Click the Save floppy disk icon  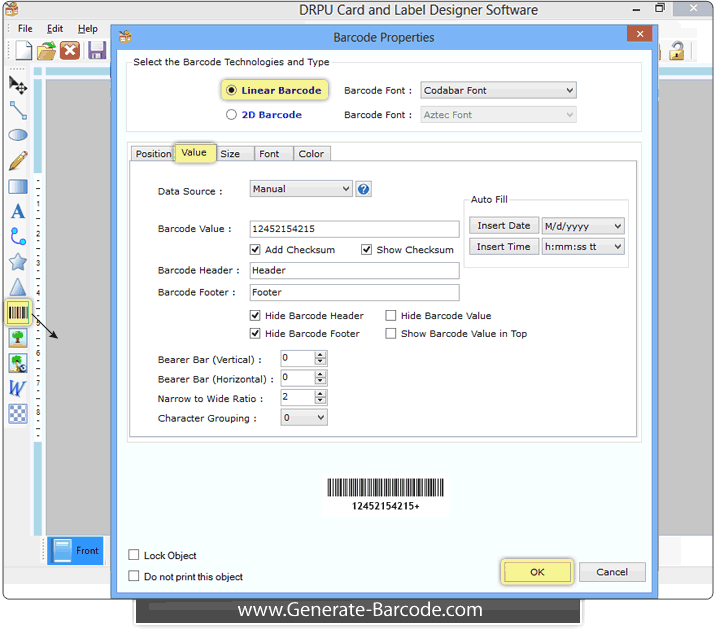pyautogui.click(x=97, y=51)
